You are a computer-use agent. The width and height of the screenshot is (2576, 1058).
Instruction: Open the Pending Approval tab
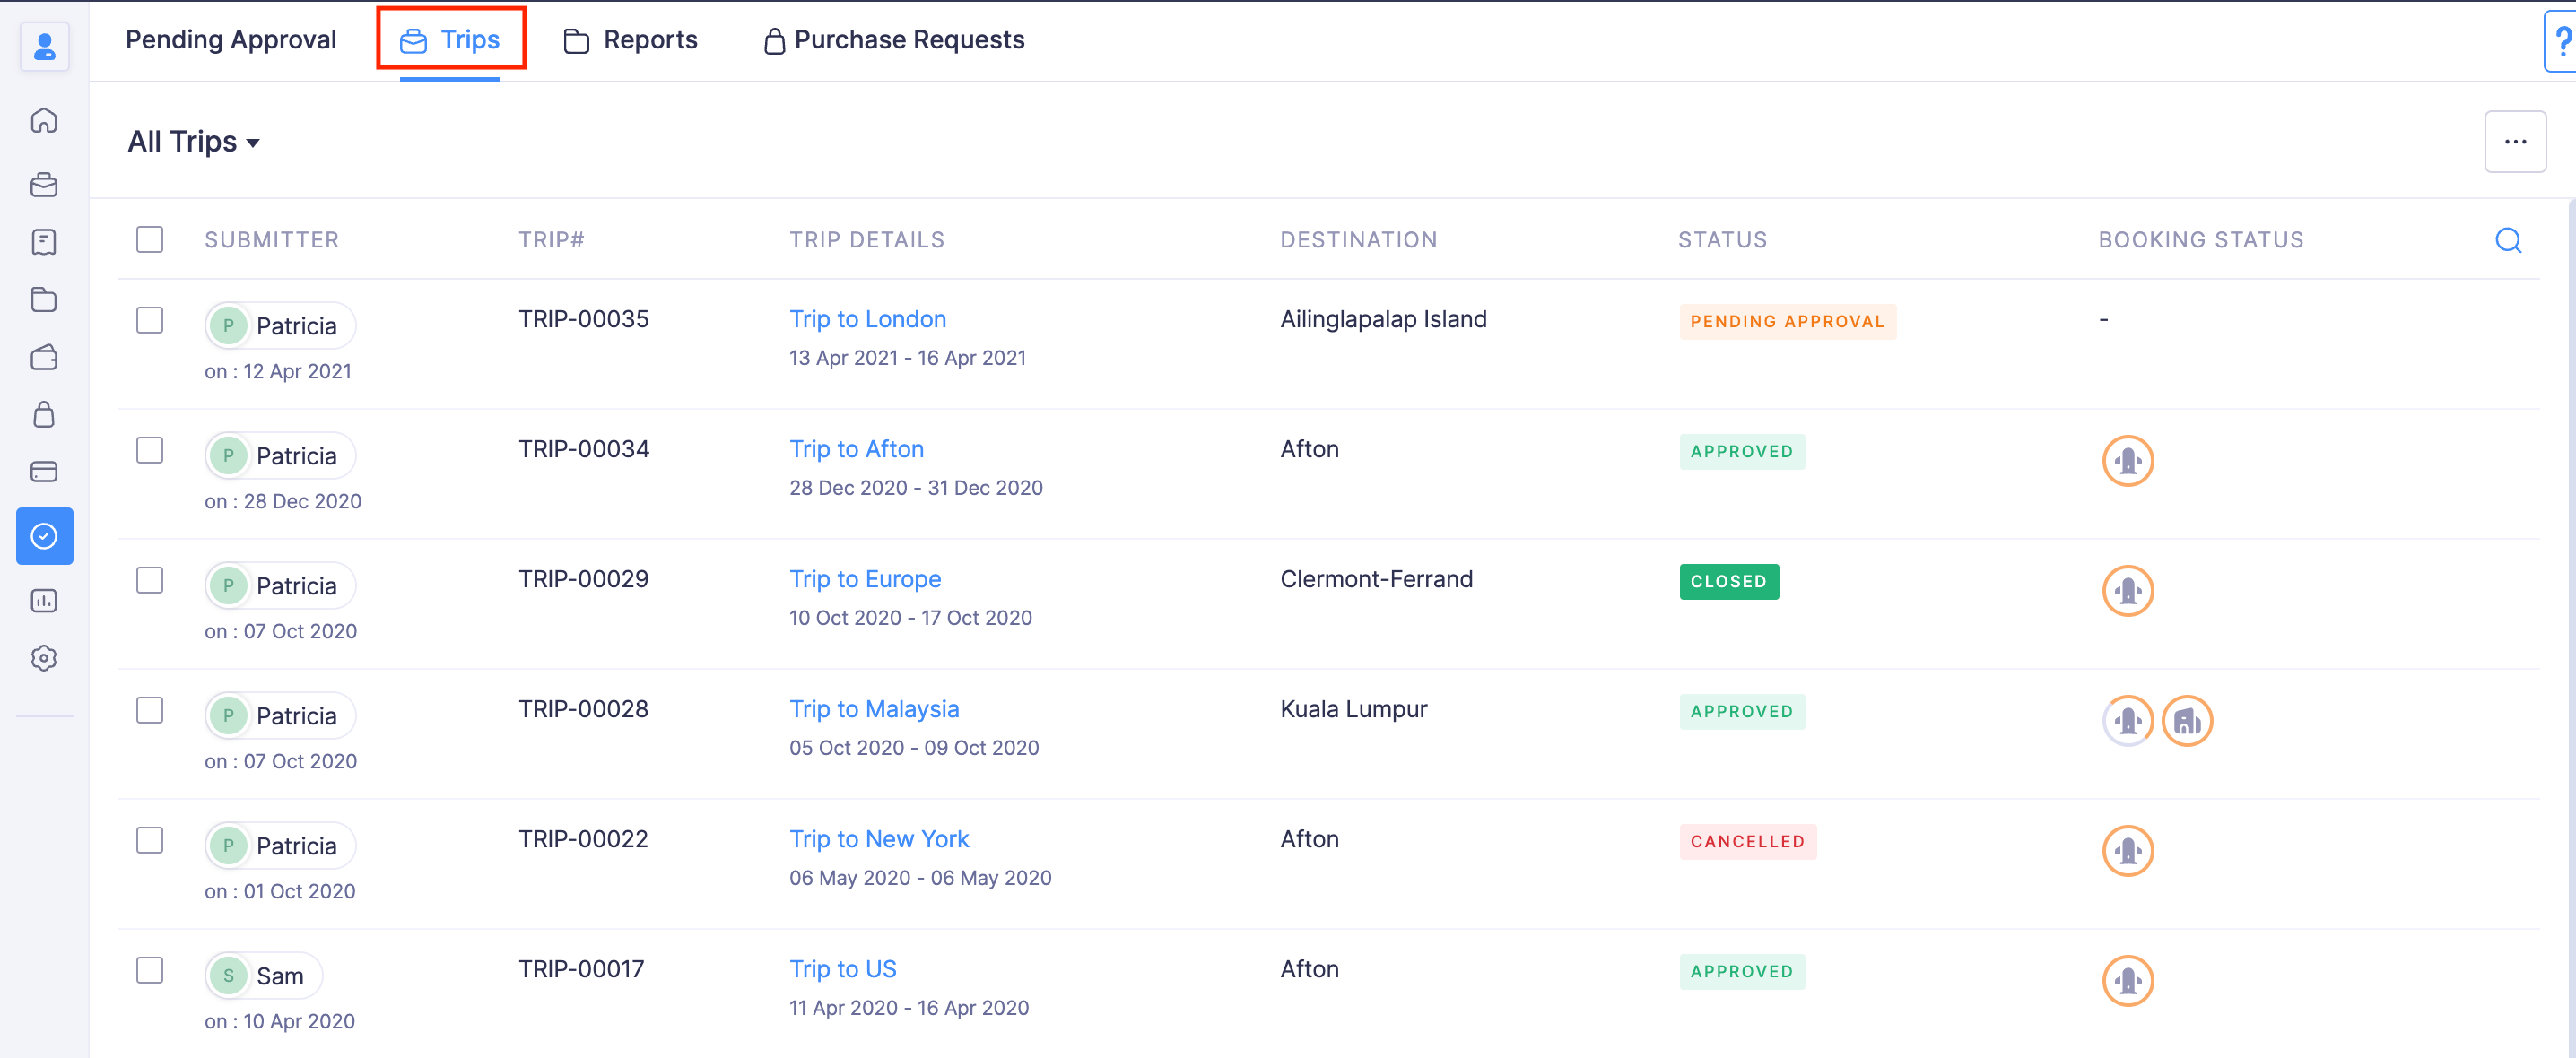[231, 40]
